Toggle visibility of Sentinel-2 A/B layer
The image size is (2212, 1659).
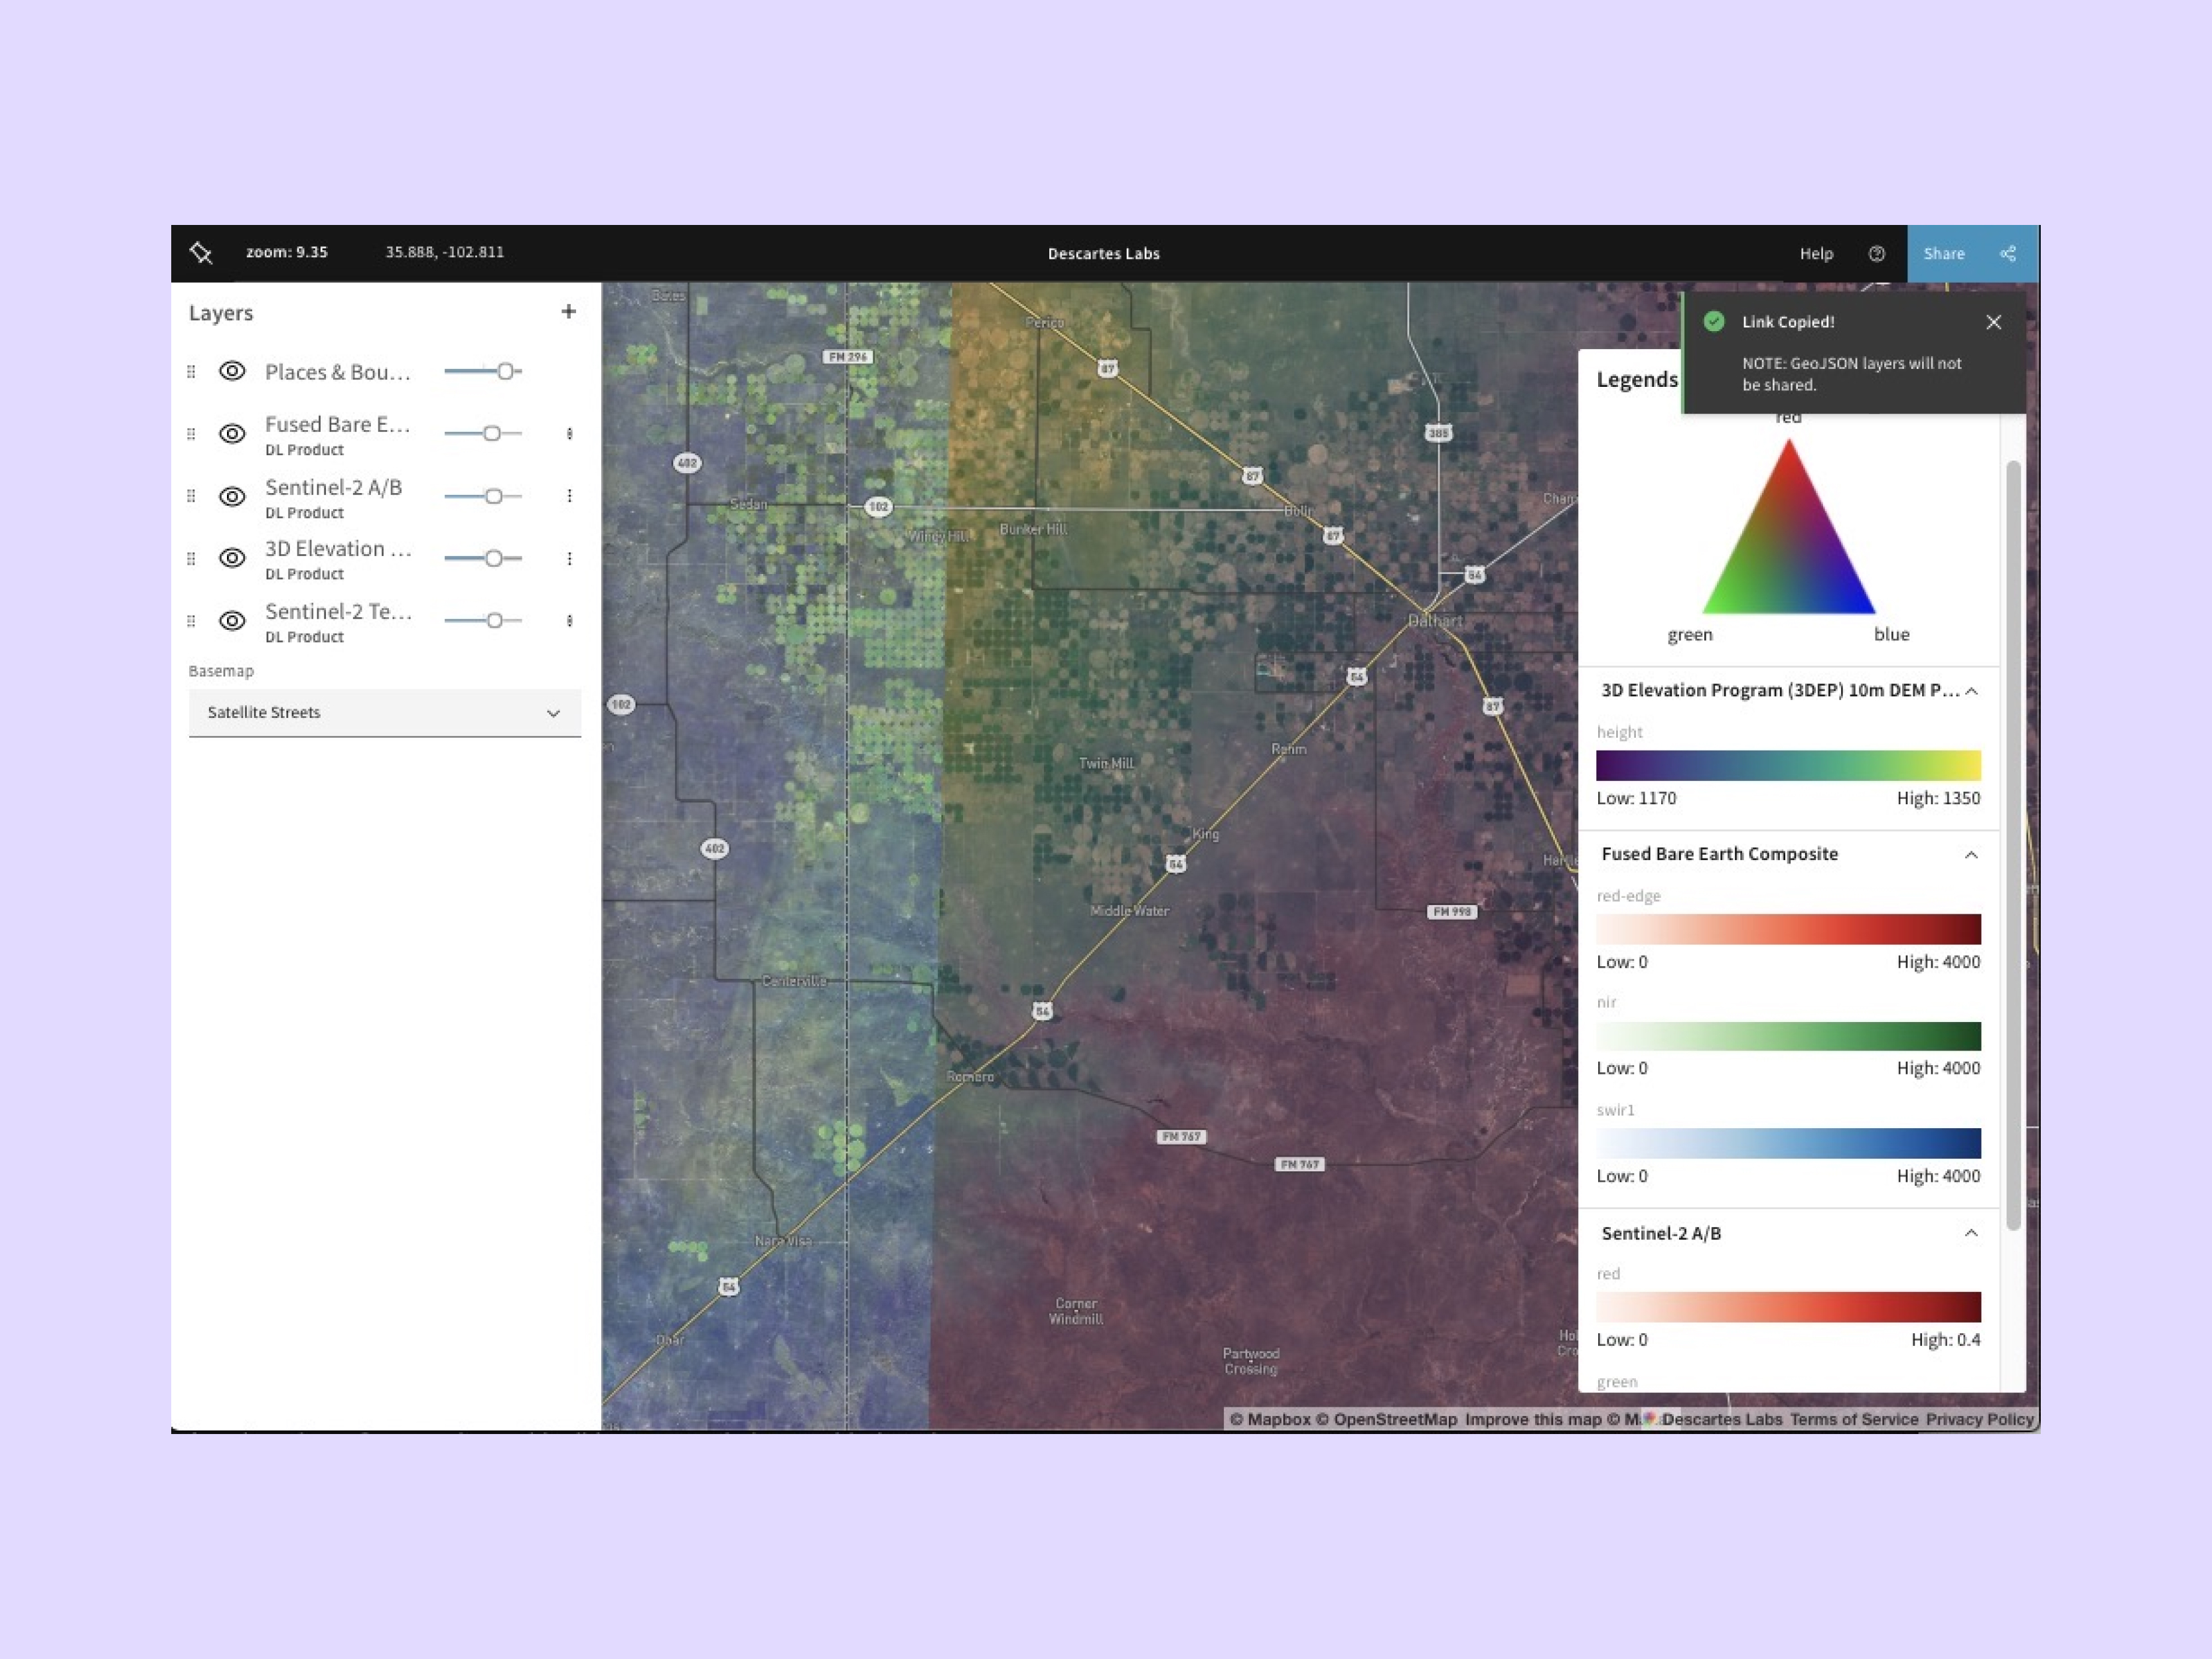point(231,496)
